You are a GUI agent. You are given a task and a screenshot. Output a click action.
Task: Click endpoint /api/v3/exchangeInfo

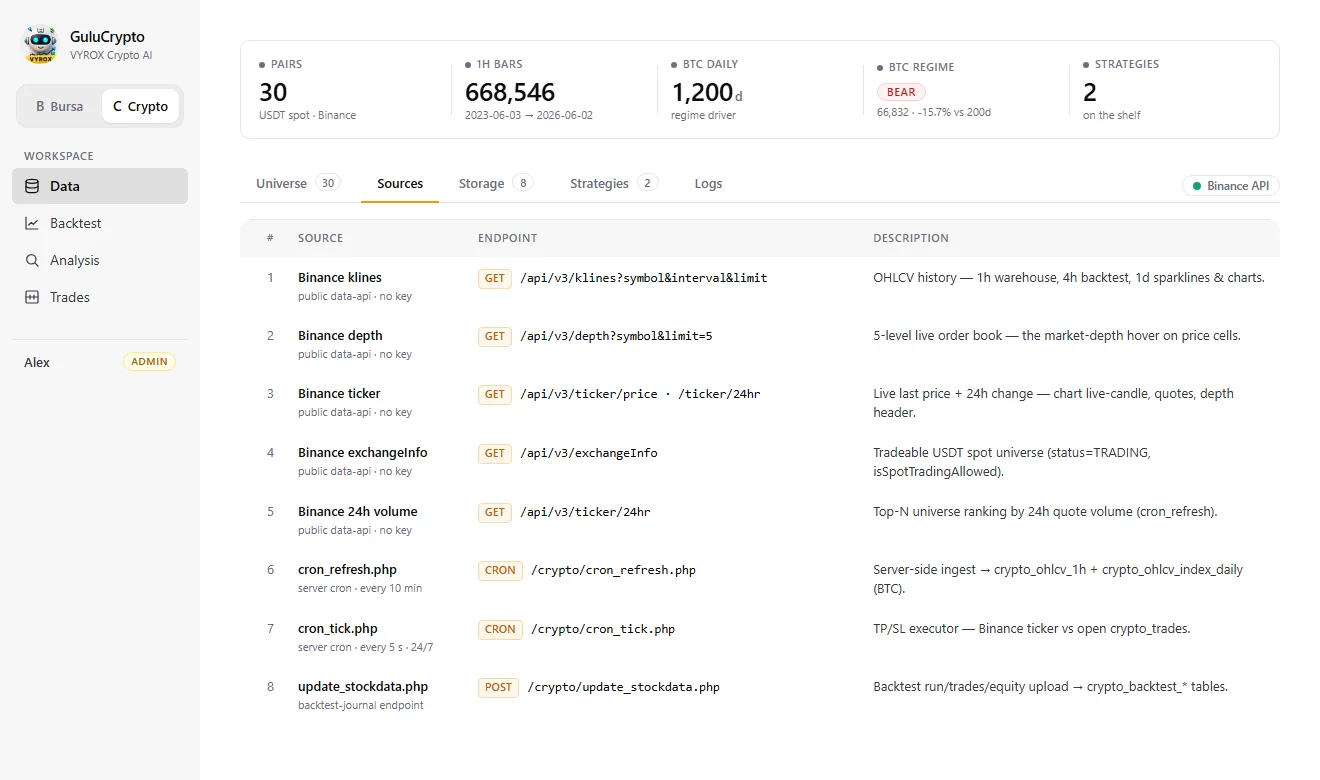click(x=589, y=453)
